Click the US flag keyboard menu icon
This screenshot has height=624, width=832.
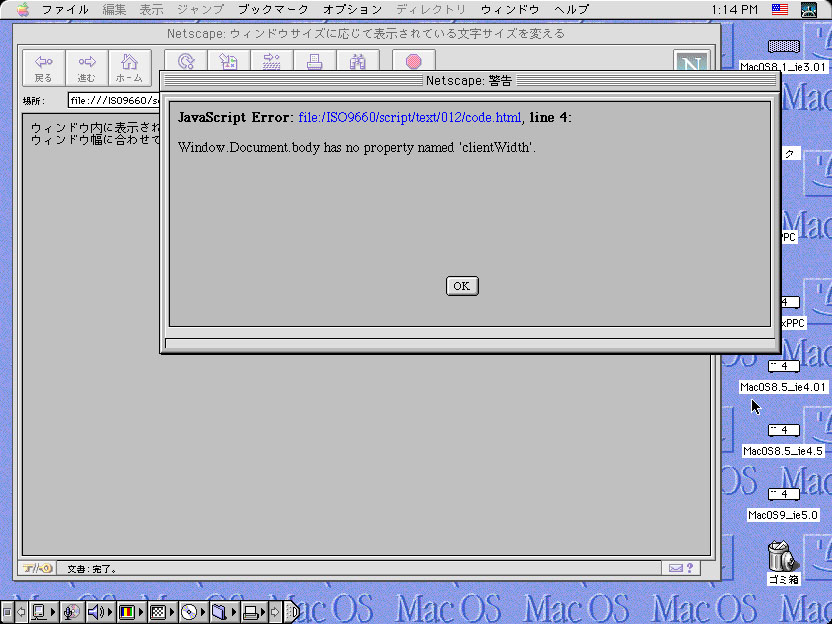coord(779,9)
